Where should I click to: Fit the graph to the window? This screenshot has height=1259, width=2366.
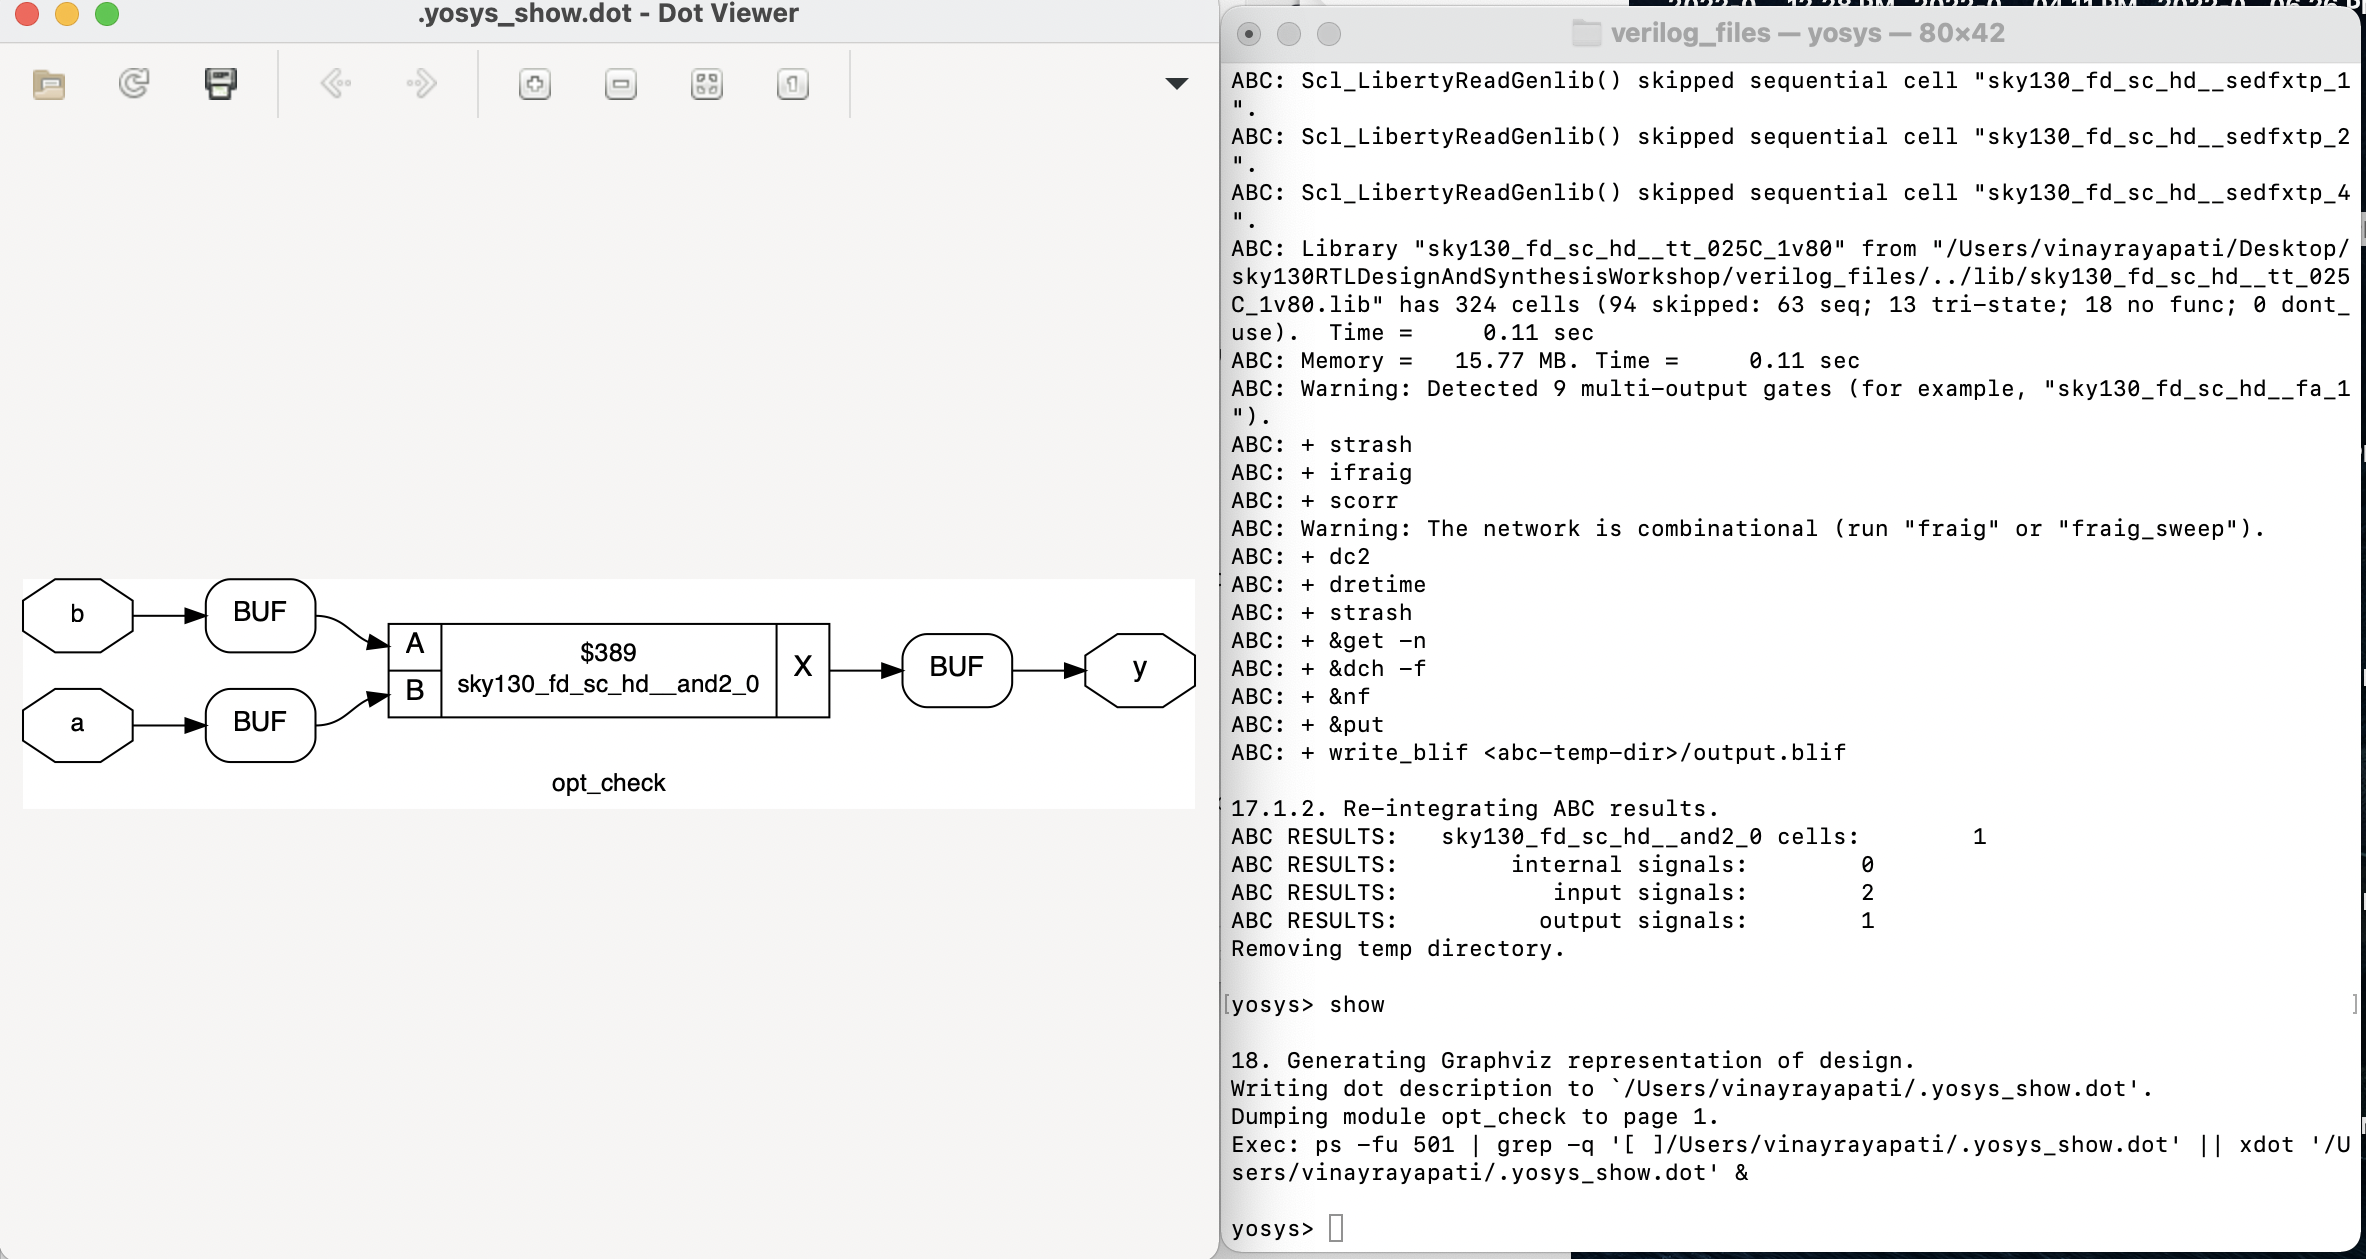click(707, 85)
